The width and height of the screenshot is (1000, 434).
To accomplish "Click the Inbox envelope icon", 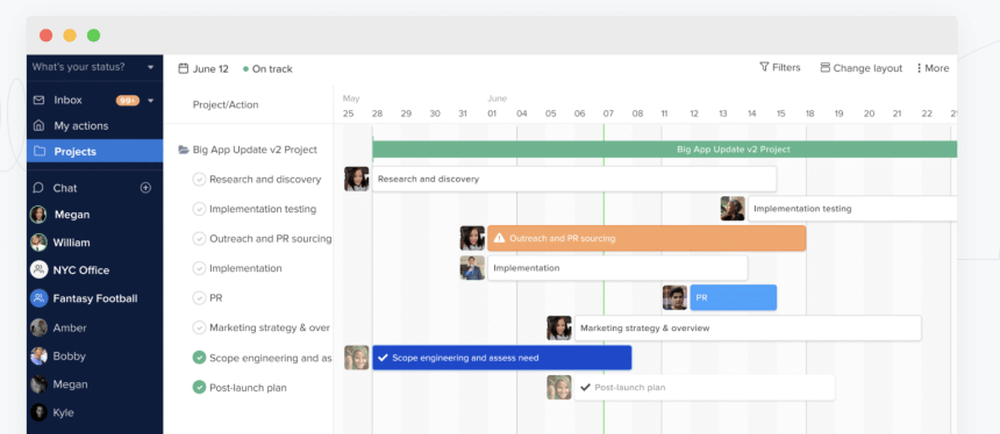I will click(39, 100).
